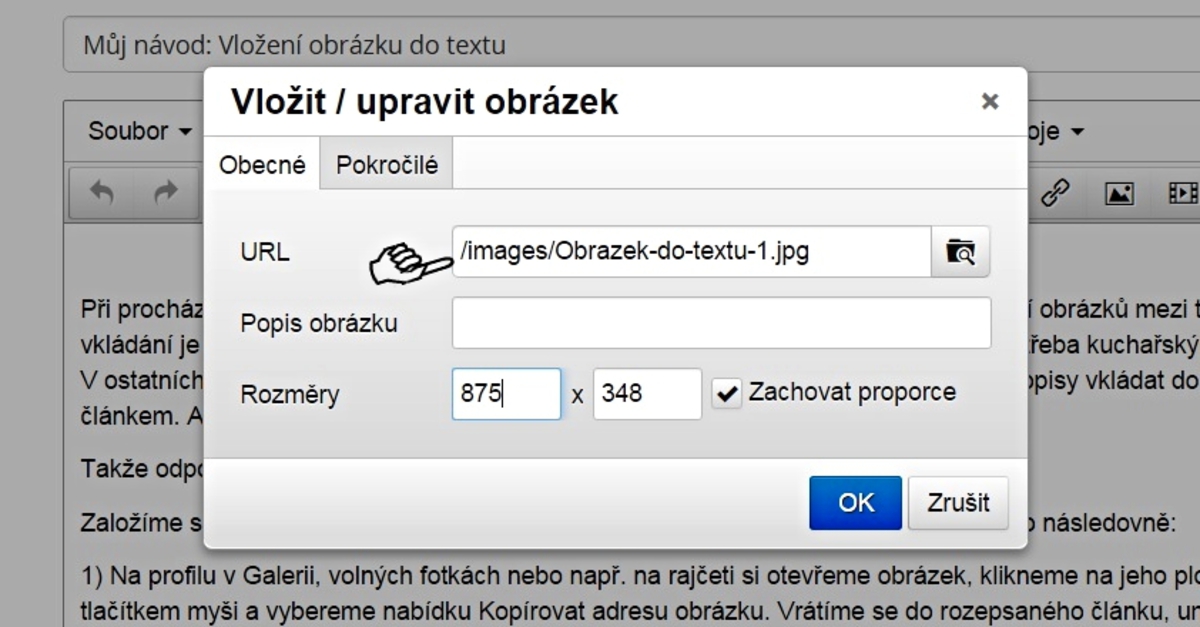Click the height field showing 348
This screenshot has width=1200, height=627.
click(x=646, y=394)
